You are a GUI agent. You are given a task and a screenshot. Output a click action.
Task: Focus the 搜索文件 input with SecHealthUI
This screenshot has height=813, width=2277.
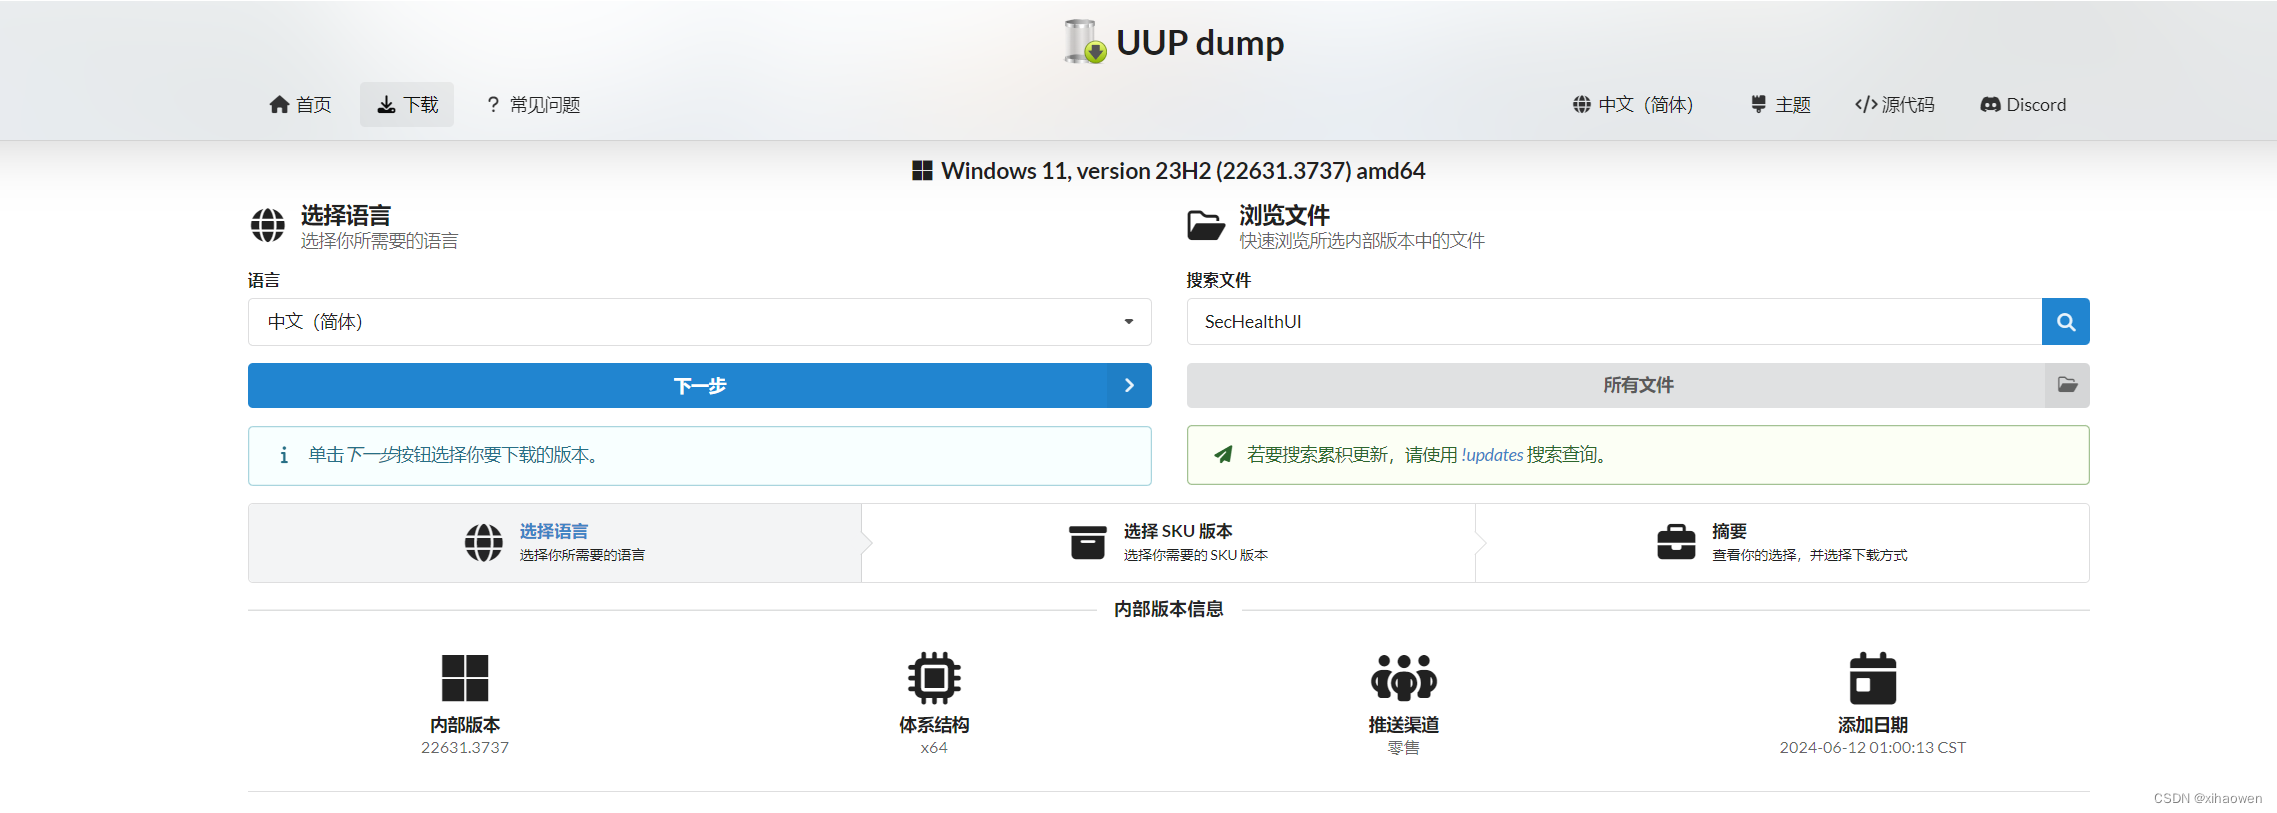(x=1614, y=322)
